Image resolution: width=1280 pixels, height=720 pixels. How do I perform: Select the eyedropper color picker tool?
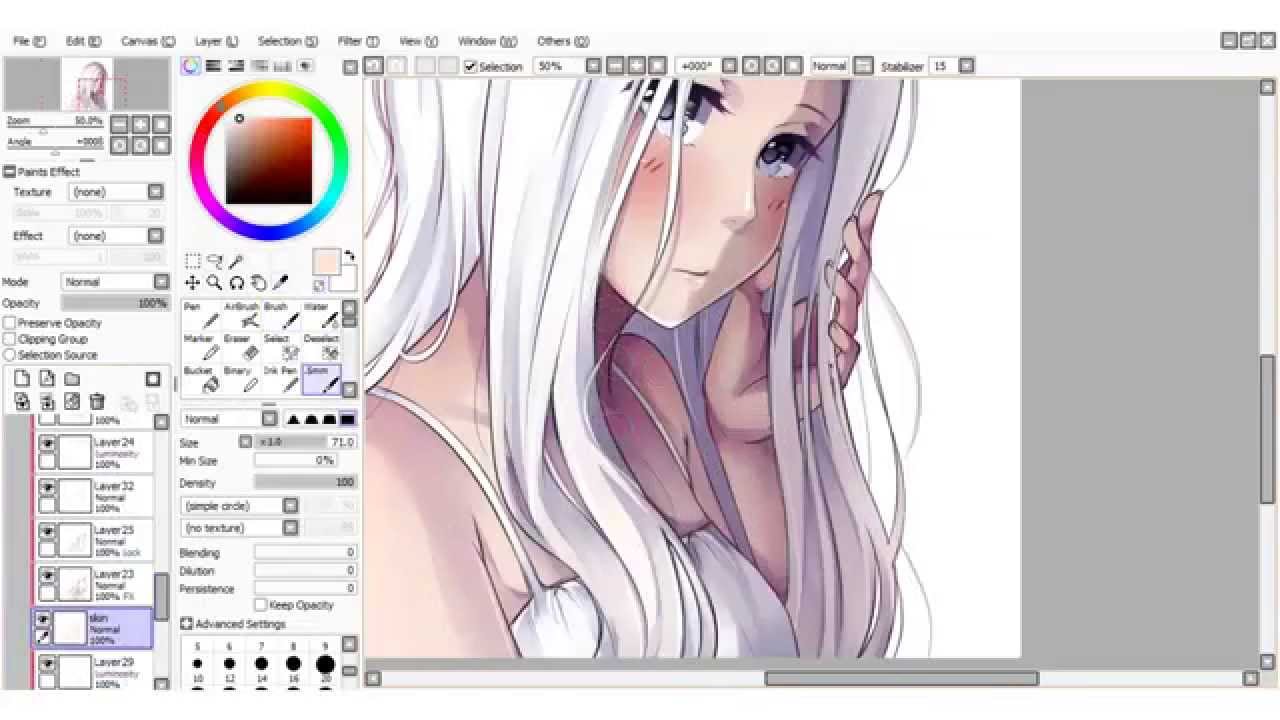click(x=280, y=283)
